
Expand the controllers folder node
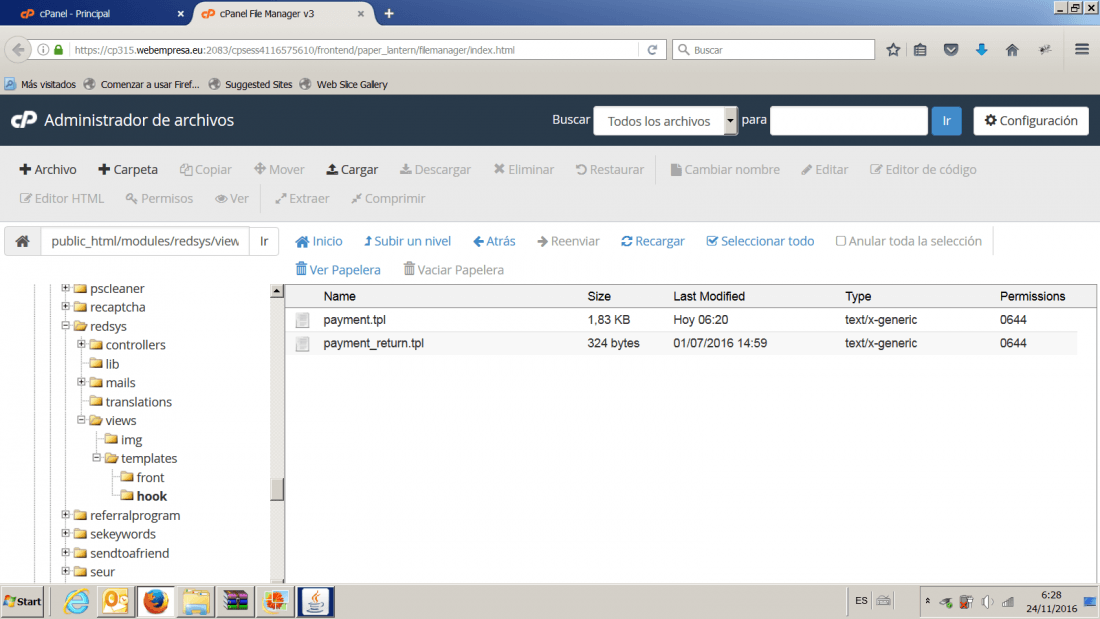tap(81, 345)
